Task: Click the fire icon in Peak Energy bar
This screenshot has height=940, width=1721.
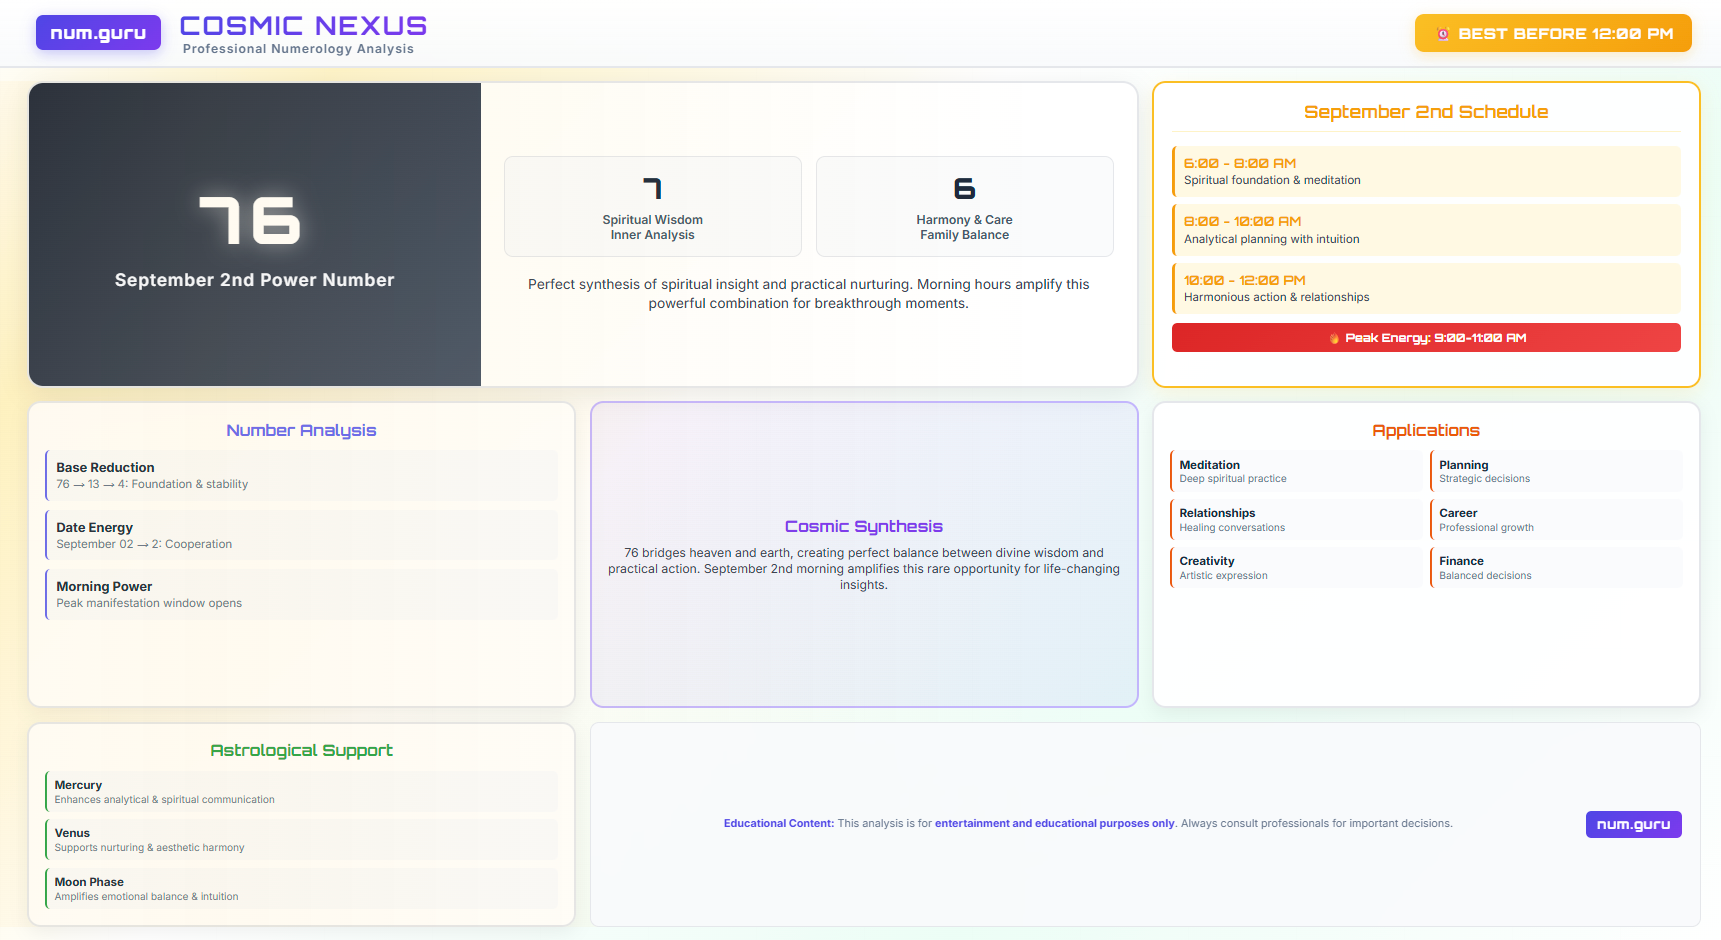Action: point(1334,338)
